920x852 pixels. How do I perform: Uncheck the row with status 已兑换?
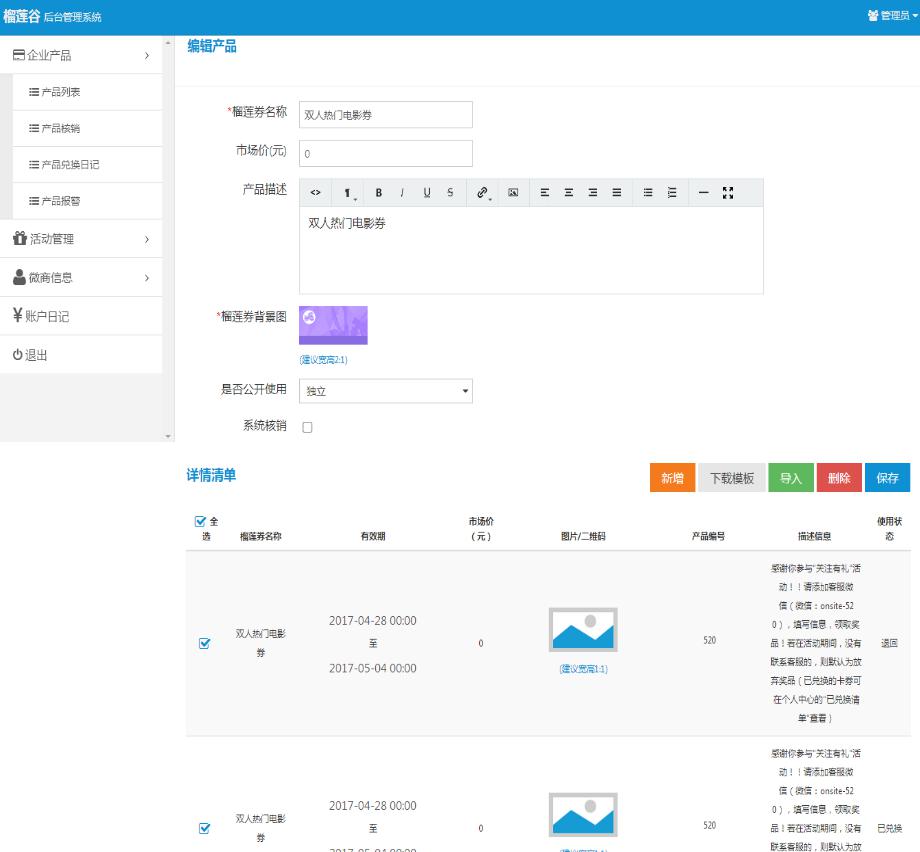point(205,828)
